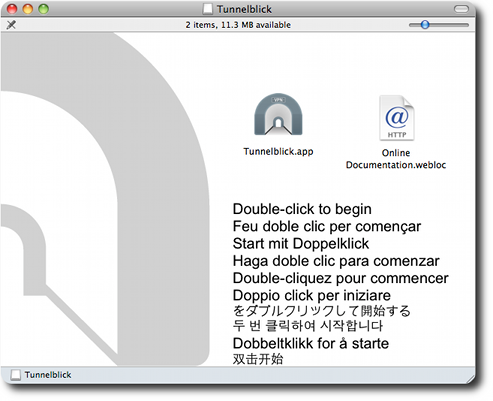
Task: Select the Tunnelblick.app icon
Action: (278, 114)
